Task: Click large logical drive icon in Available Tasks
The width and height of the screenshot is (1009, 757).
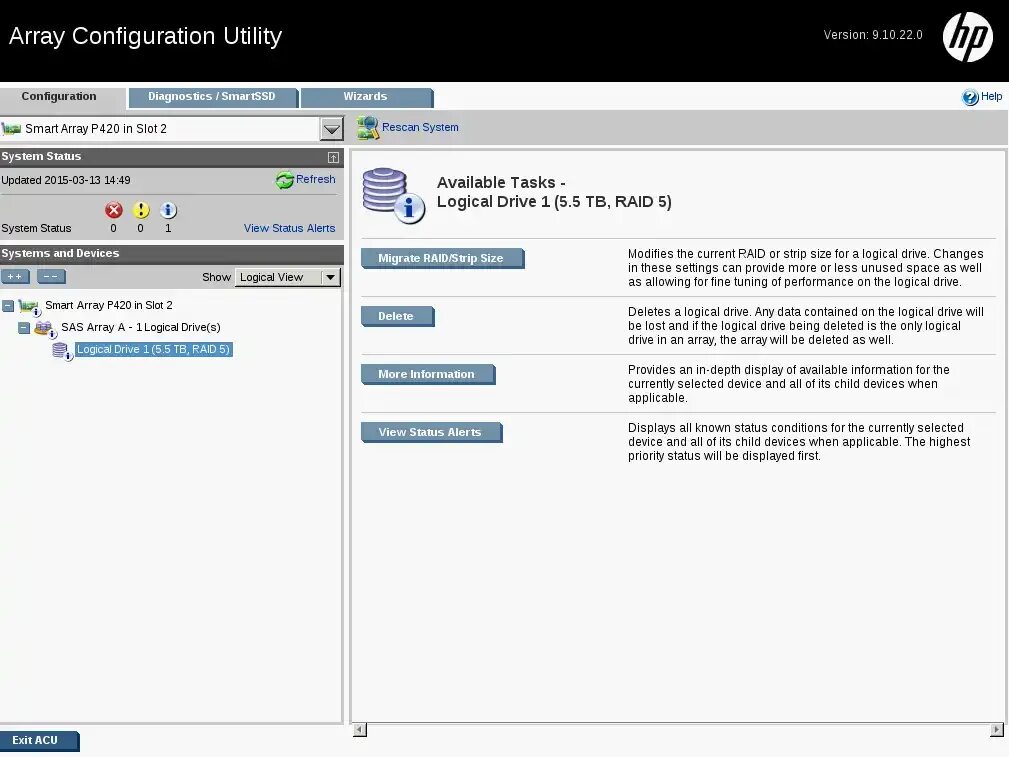Action: pyautogui.click(x=393, y=195)
